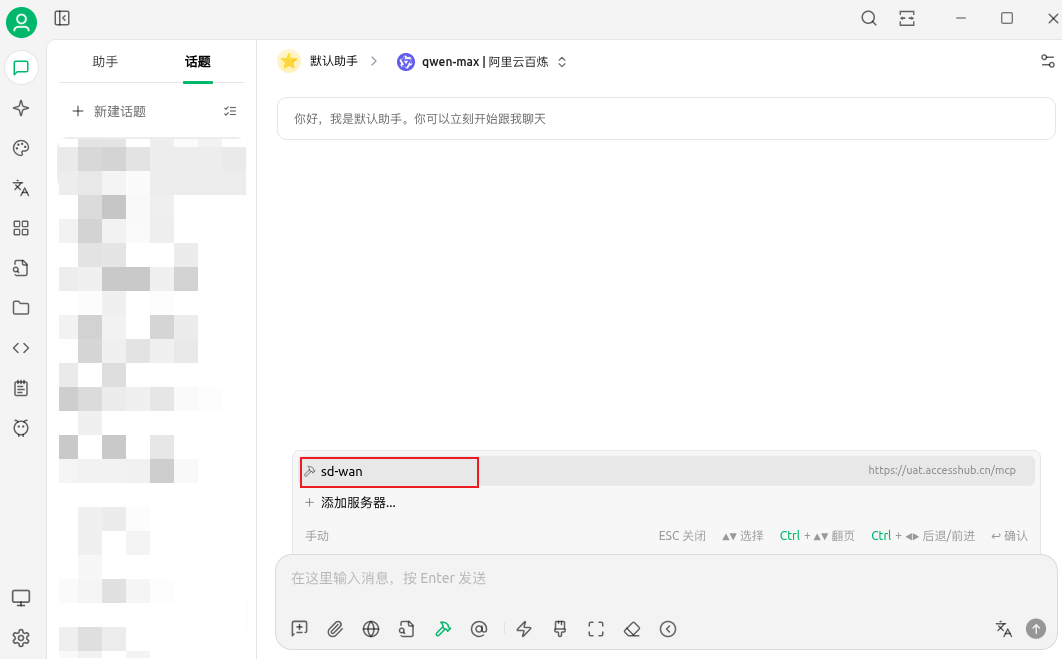Screen dimensions: 1062x659
Task: Click the knowledge base icon in input toolbar
Action: (x=406, y=629)
